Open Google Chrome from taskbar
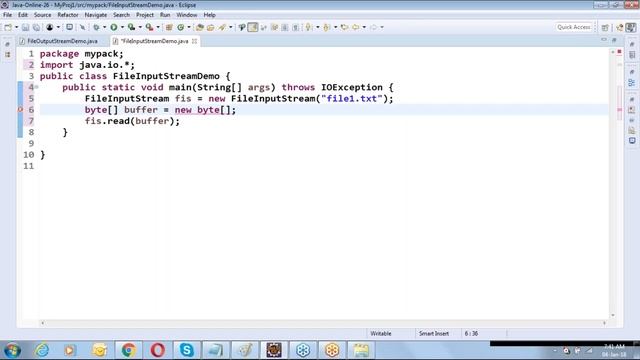This screenshot has width=640, height=360. point(129,350)
